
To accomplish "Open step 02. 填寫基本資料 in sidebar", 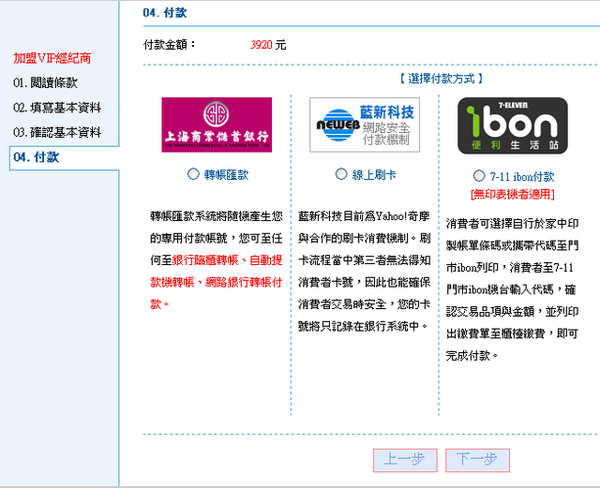I will (57, 108).
